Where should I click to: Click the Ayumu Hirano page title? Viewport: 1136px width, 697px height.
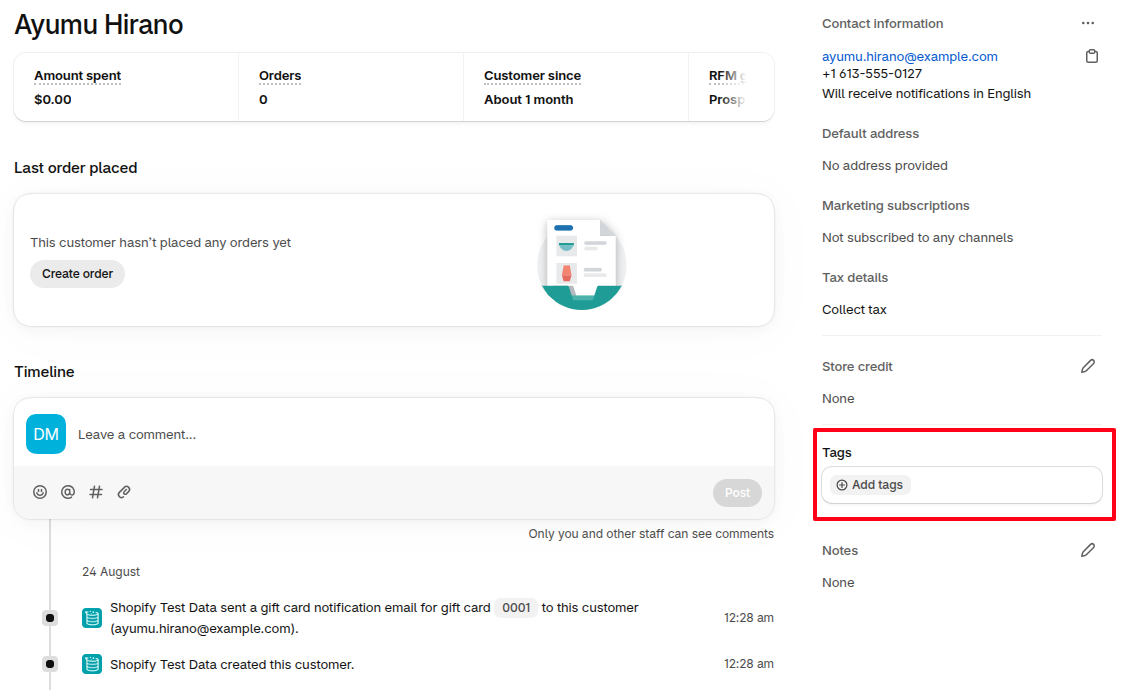99,25
